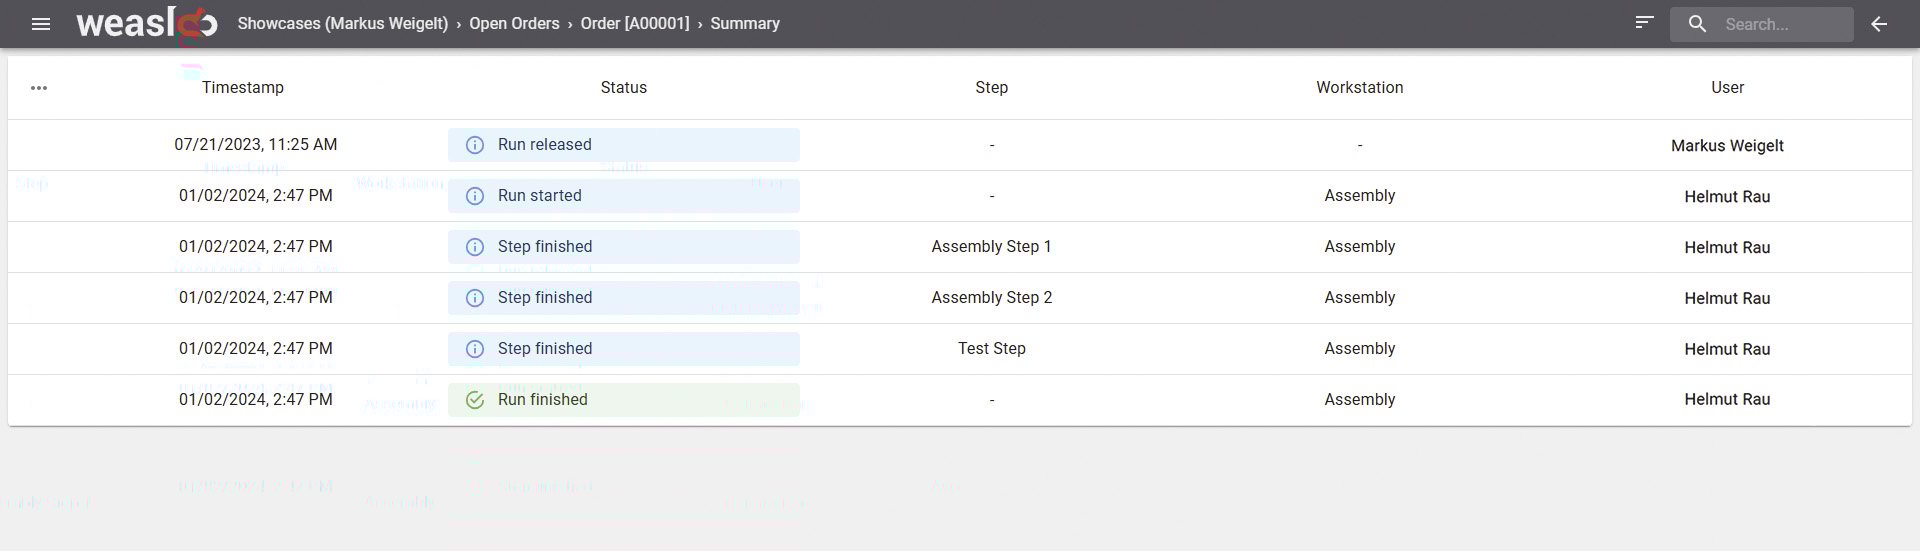Go back with the arrow icon
1920x551 pixels.
coord(1879,24)
